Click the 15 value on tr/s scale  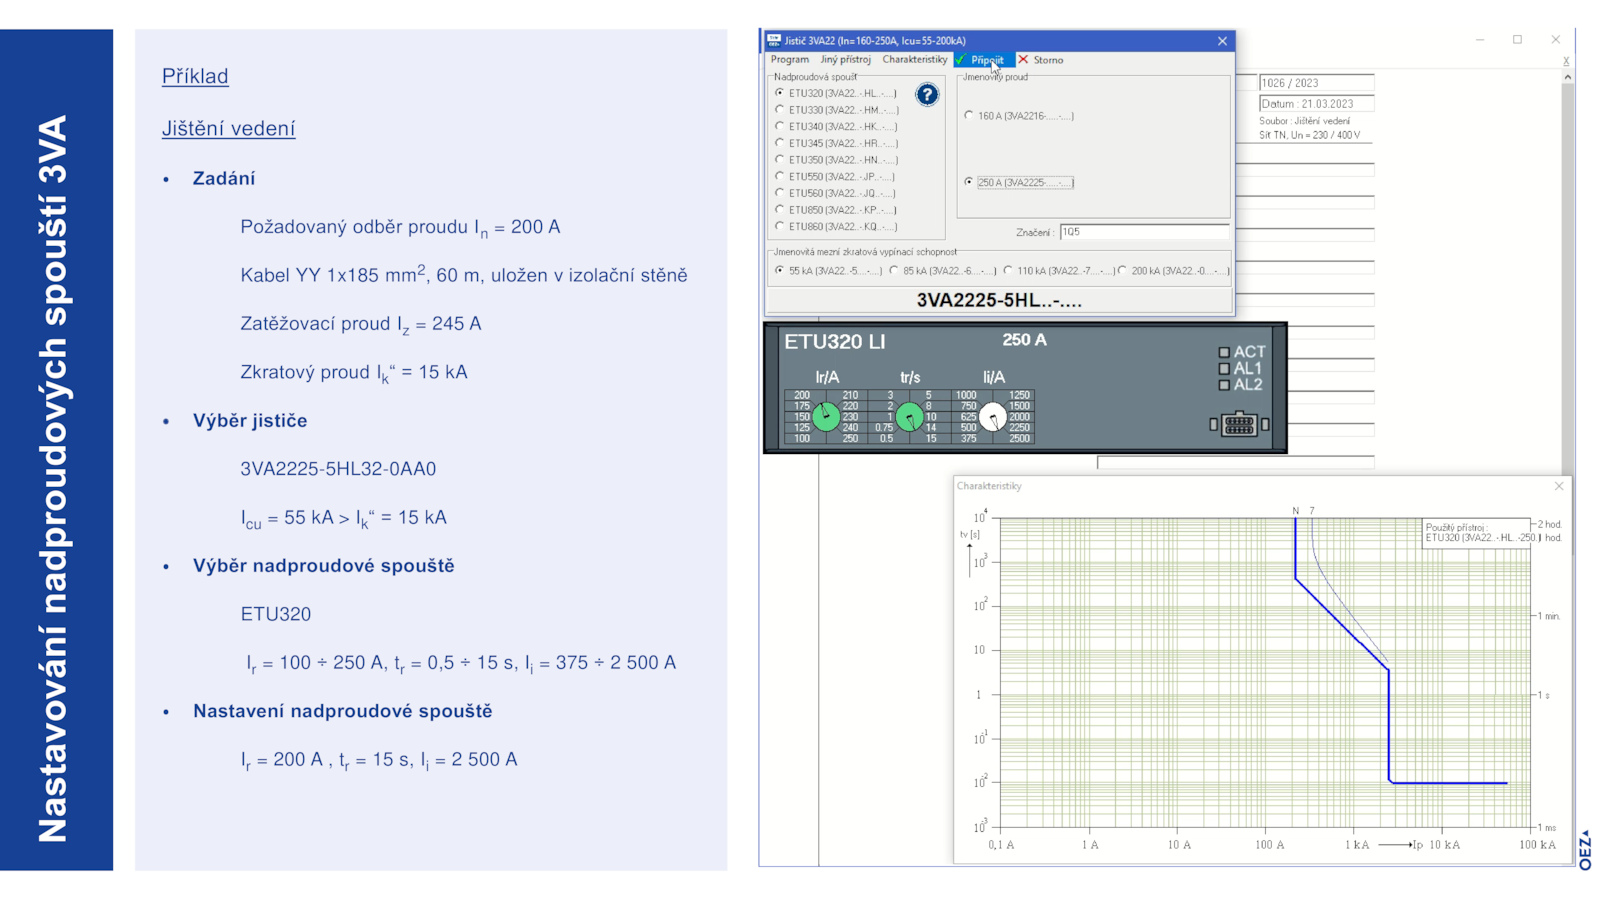tap(931, 438)
